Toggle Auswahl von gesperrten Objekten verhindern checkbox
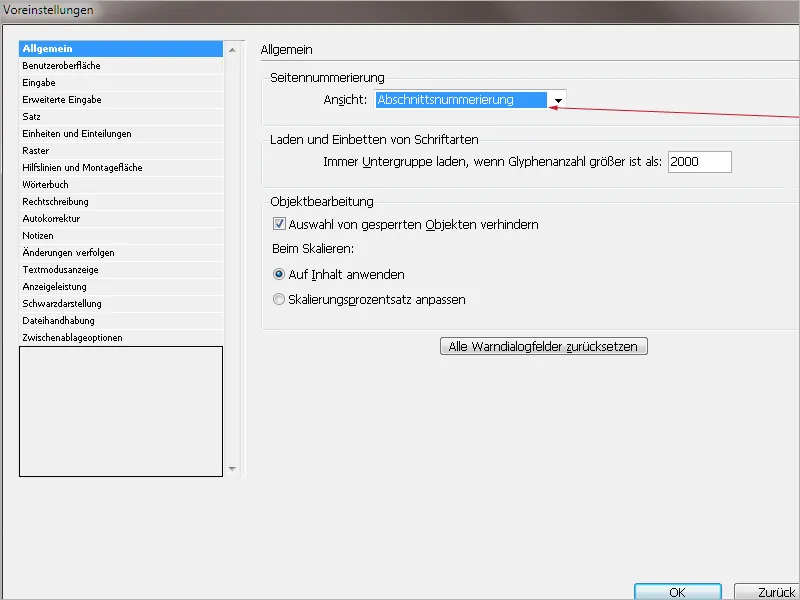800x600 pixels. 279,224
